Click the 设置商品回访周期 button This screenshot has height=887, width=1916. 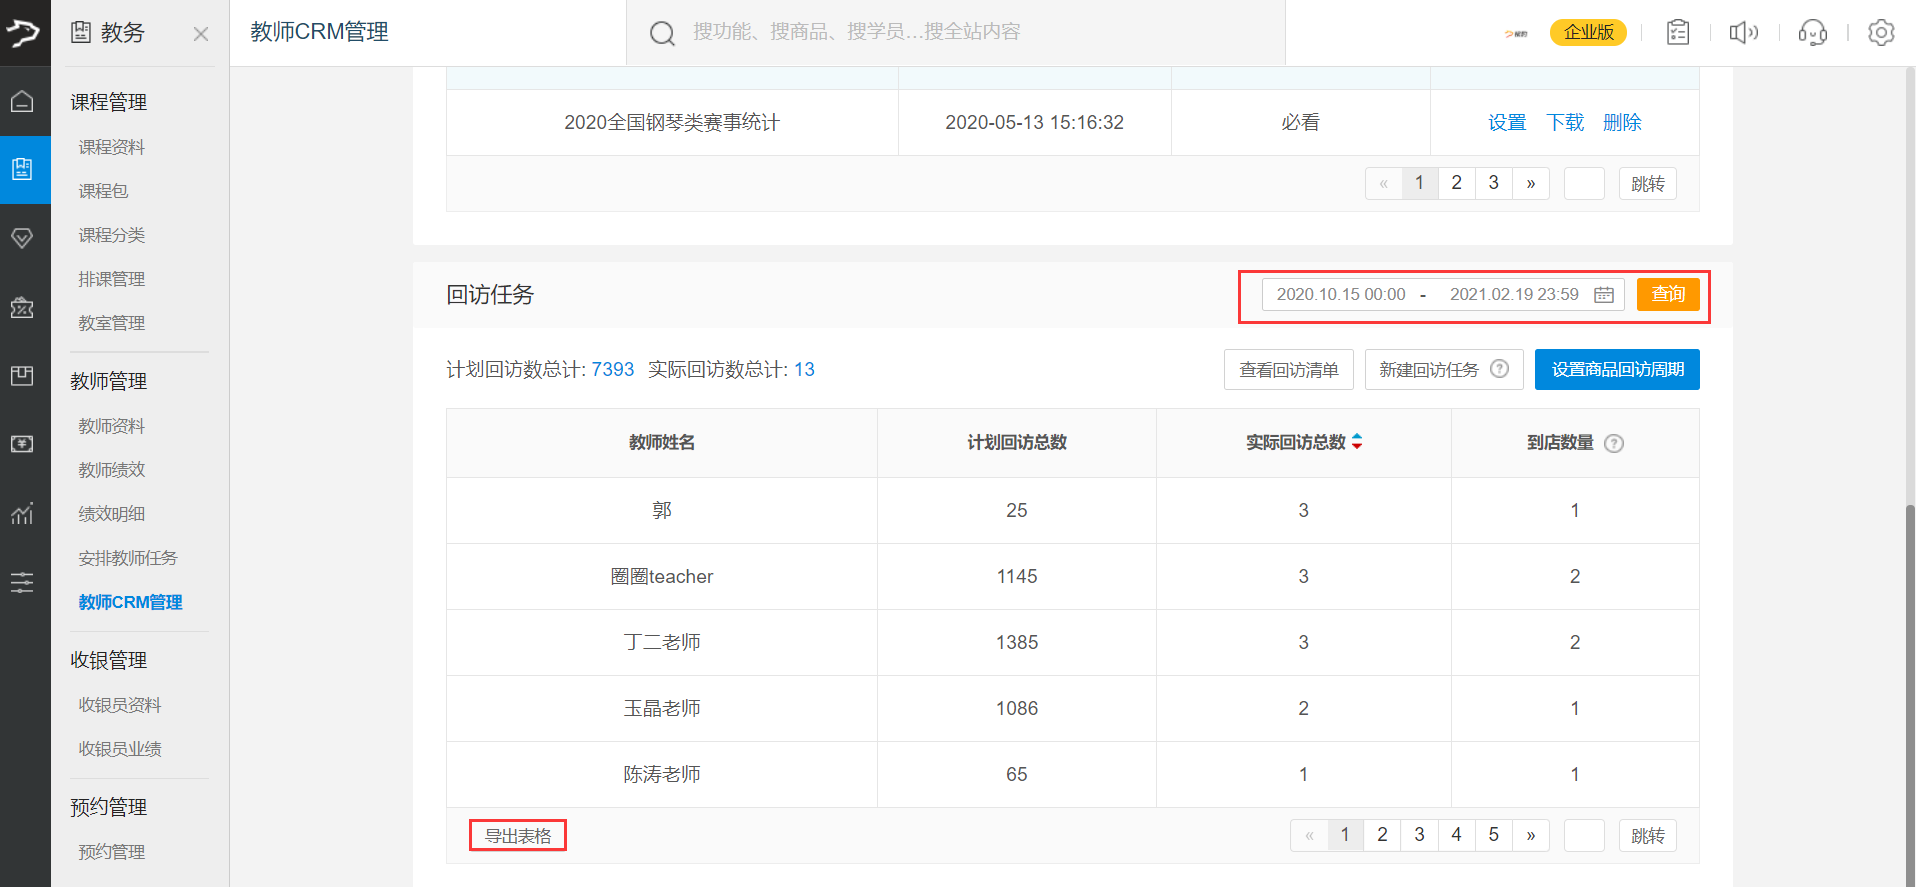[1616, 370]
